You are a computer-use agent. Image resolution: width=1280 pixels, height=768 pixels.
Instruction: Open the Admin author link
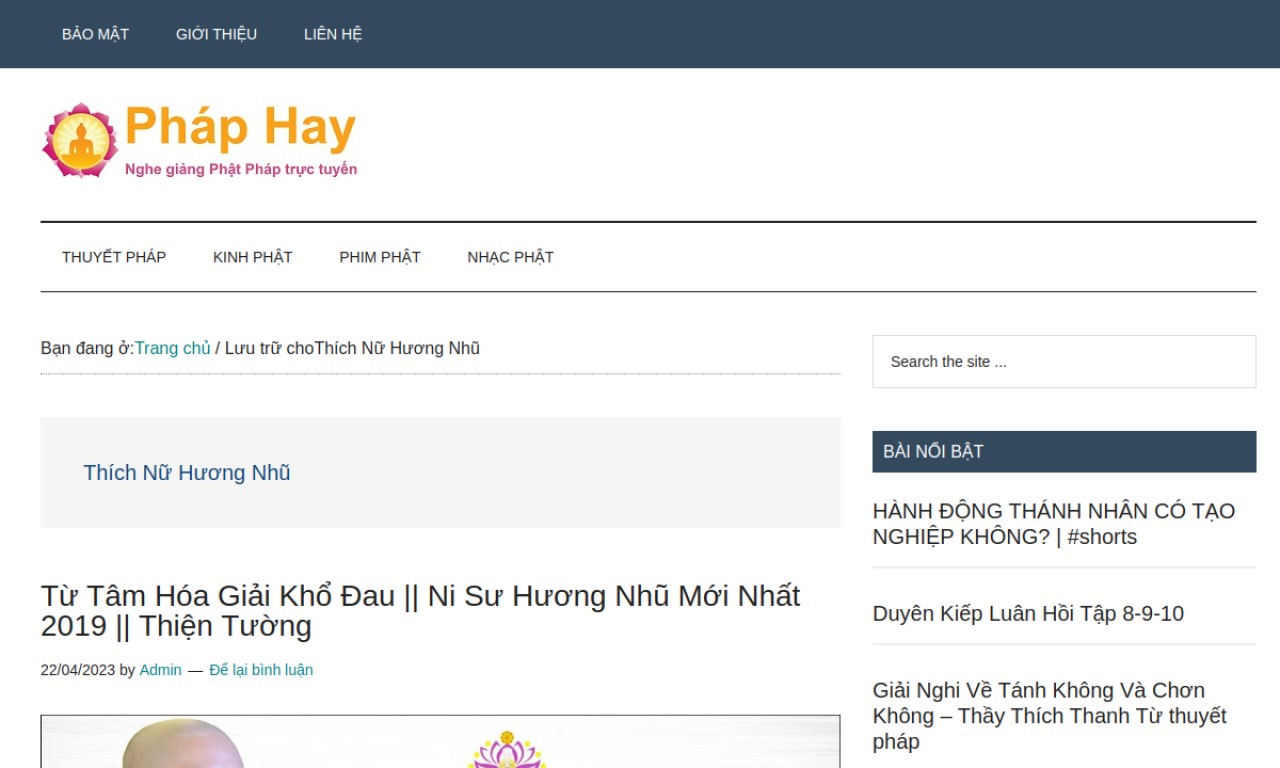160,670
